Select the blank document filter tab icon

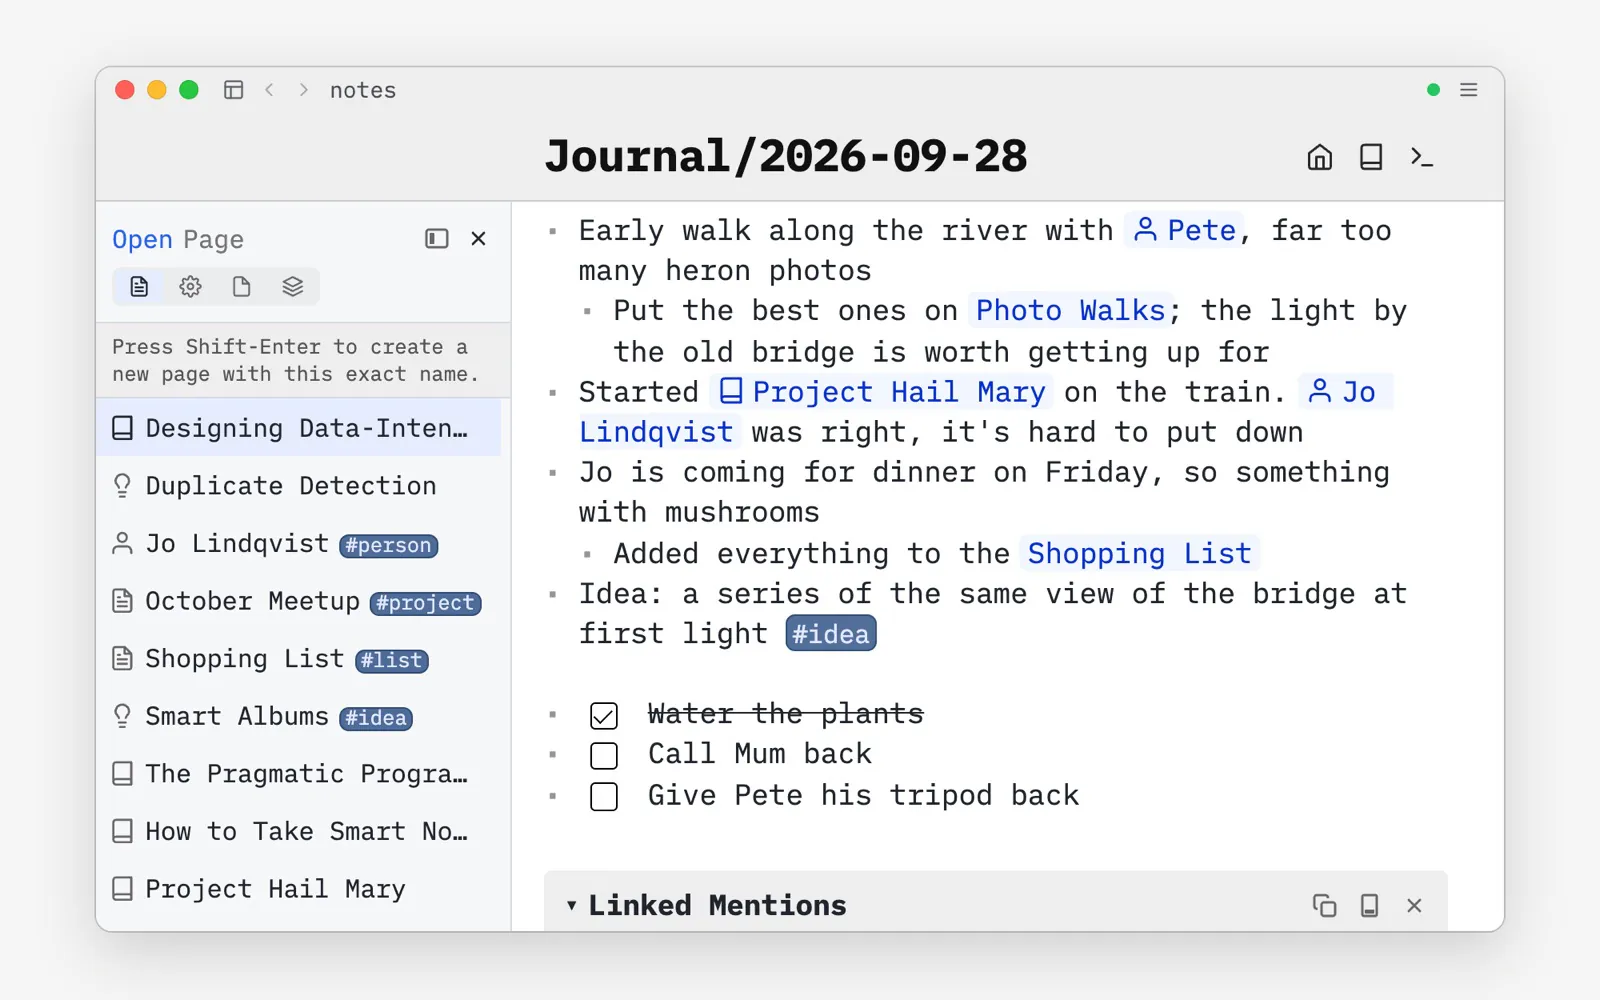(241, 287)
